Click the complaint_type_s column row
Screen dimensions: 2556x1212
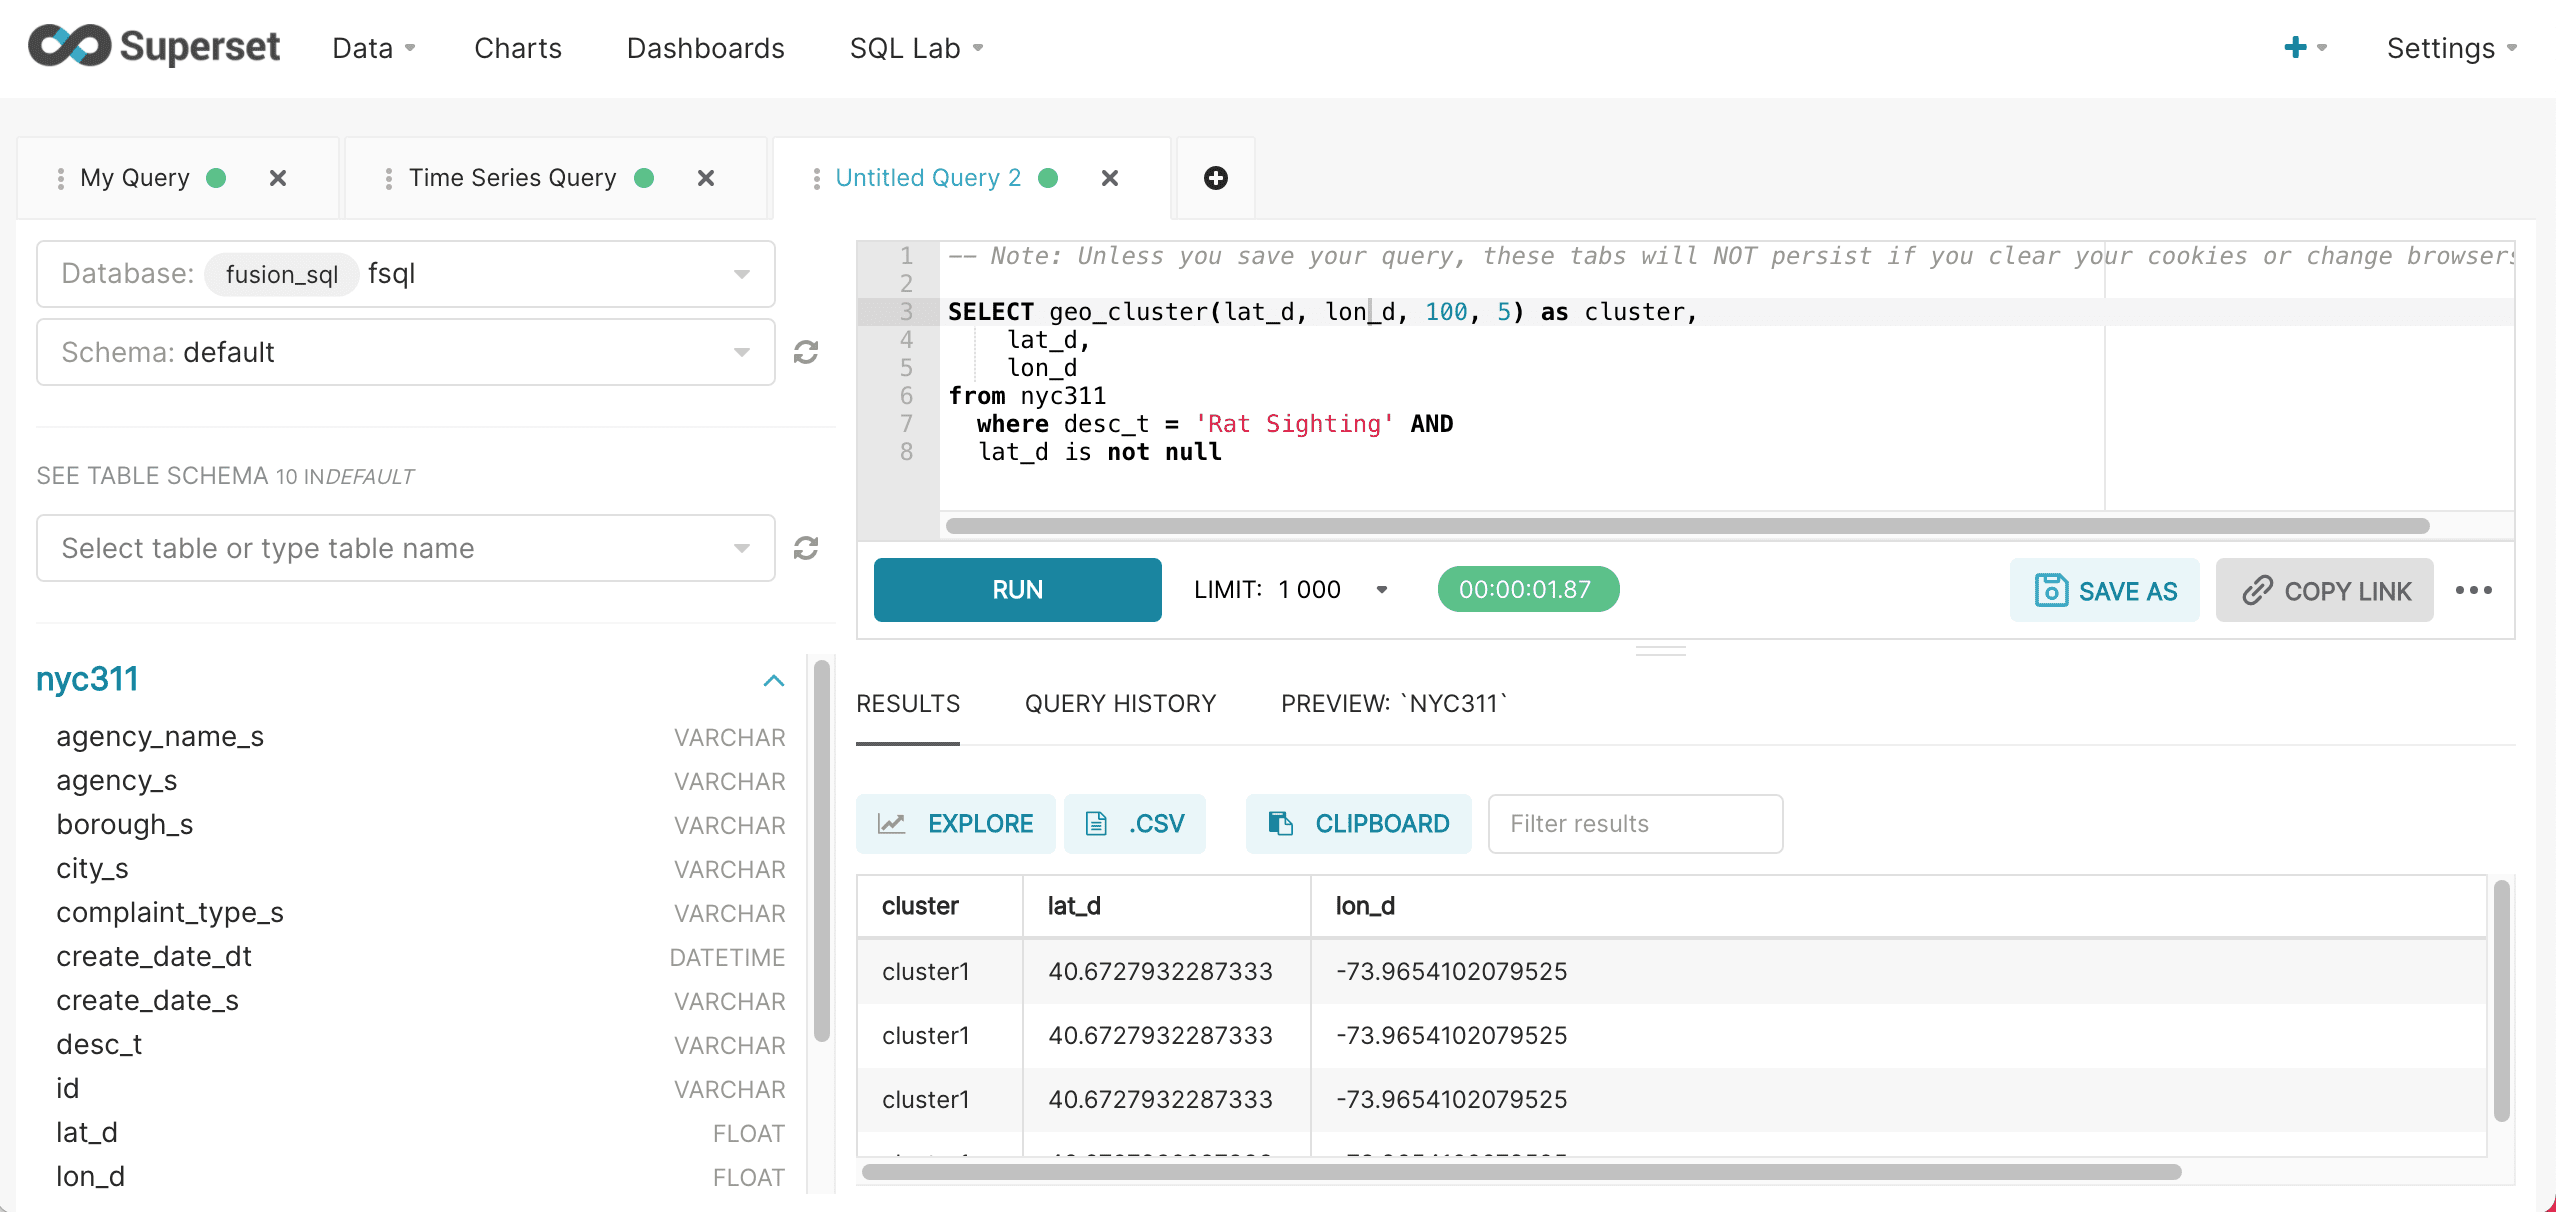point(420,913)
